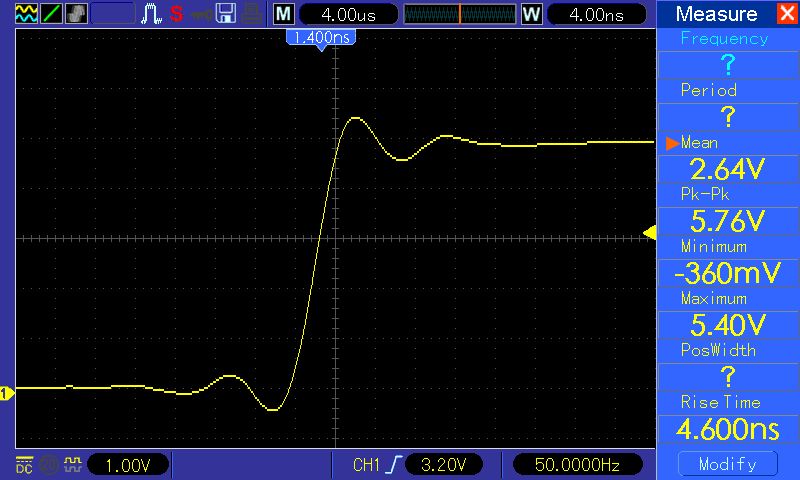Click the Measure panel title

pos(716,14)
